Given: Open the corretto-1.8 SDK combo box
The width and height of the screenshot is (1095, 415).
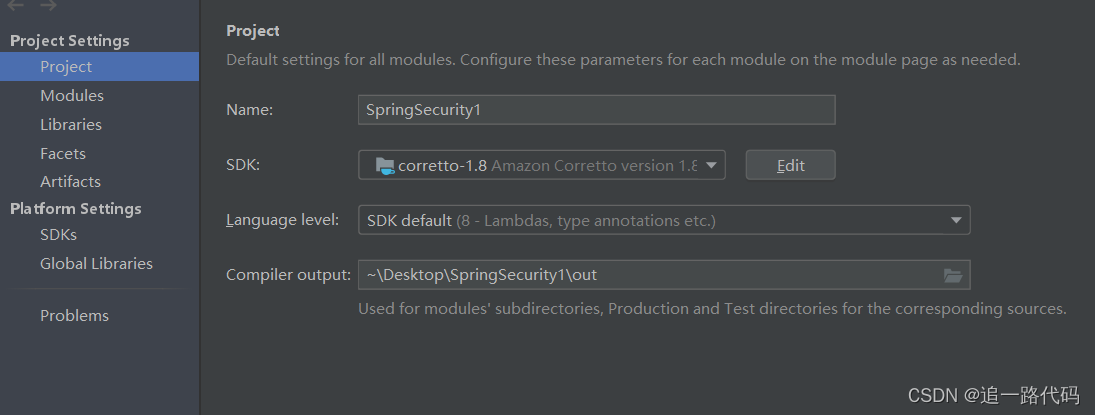Looking at the screenshot, I should click(x=540, y=165).
